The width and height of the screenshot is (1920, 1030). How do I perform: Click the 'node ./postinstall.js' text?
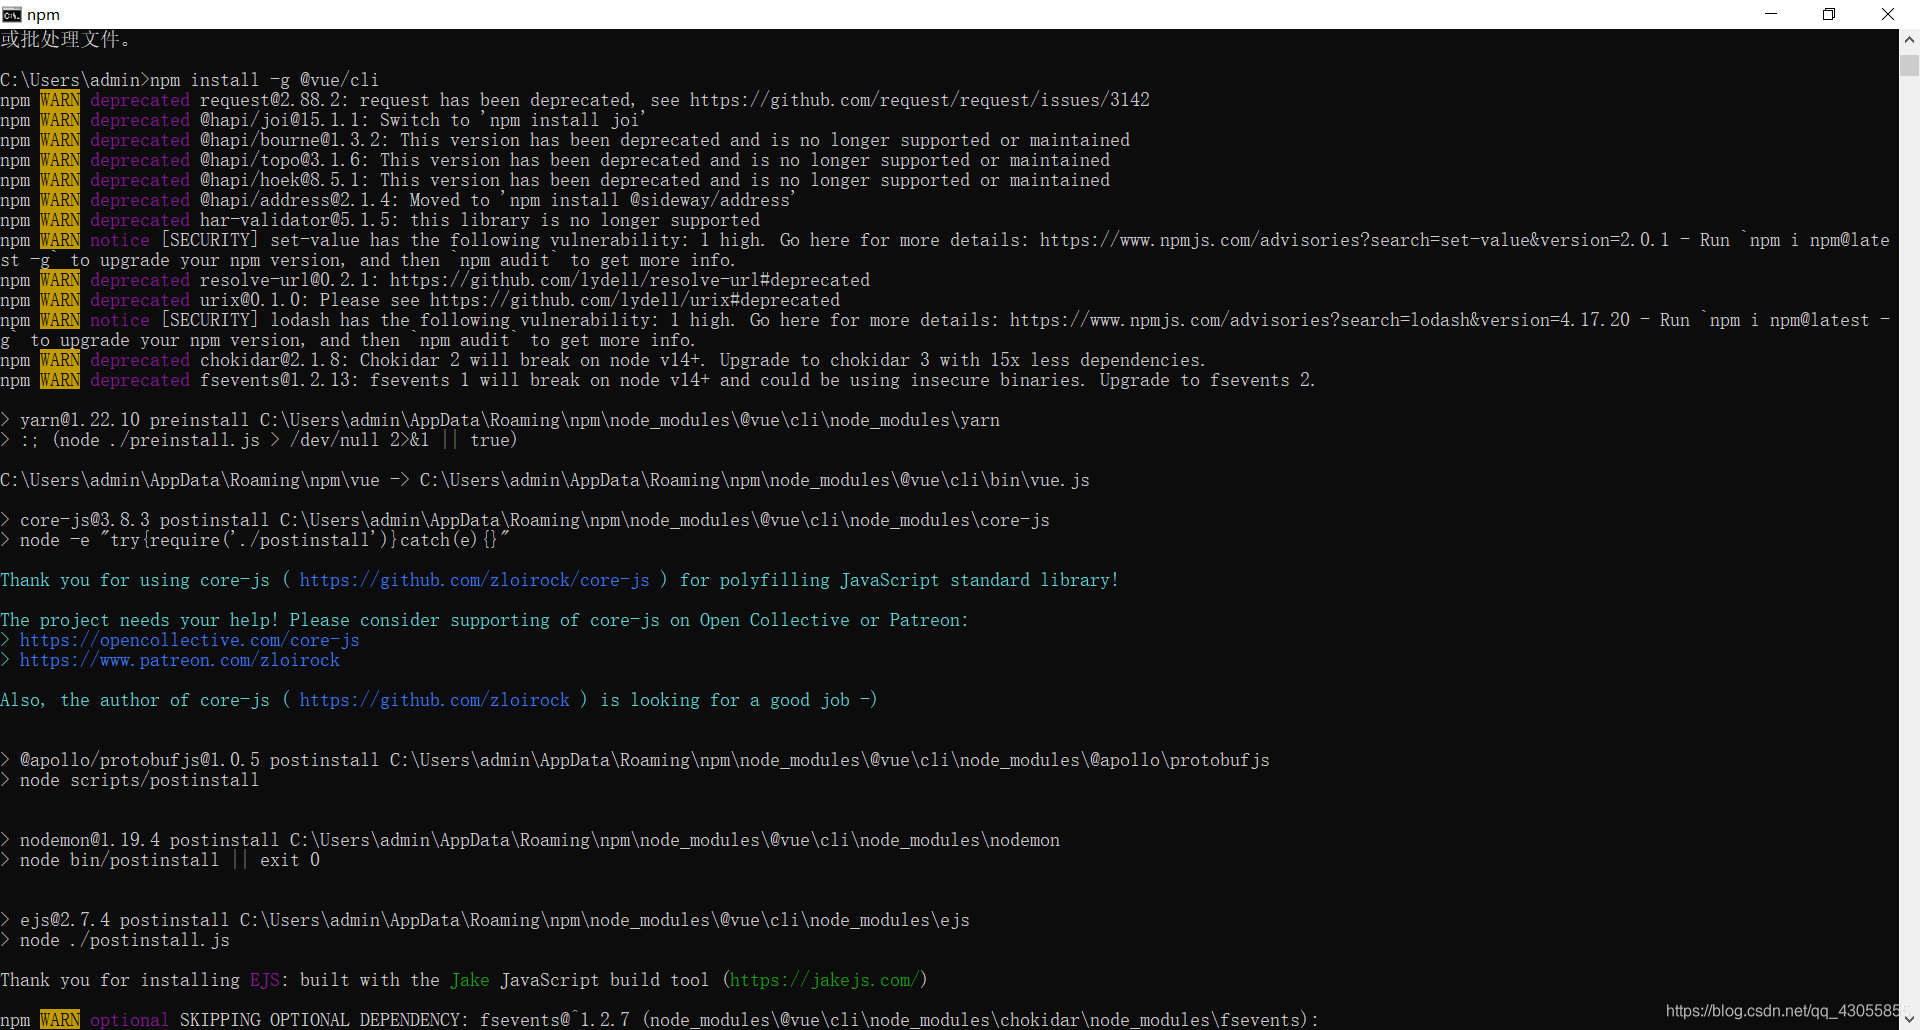(125, 940)
